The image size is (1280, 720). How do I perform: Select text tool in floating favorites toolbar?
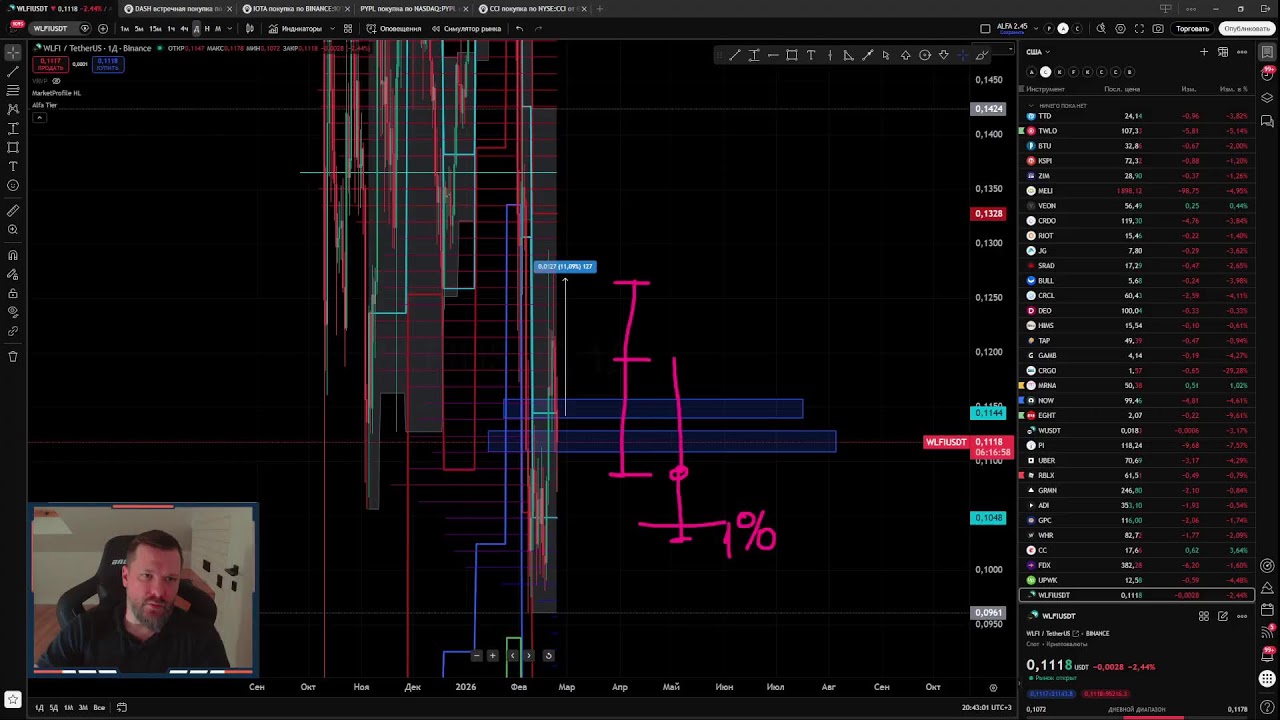click(x=811, y=55)
